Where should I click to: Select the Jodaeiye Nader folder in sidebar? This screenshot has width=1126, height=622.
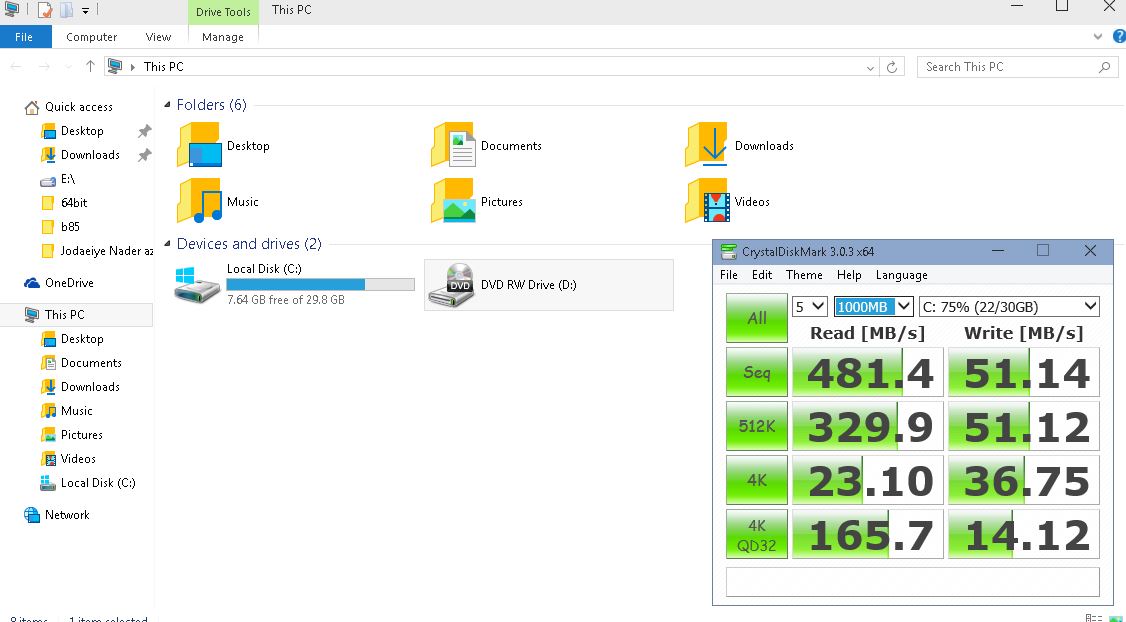98,251
